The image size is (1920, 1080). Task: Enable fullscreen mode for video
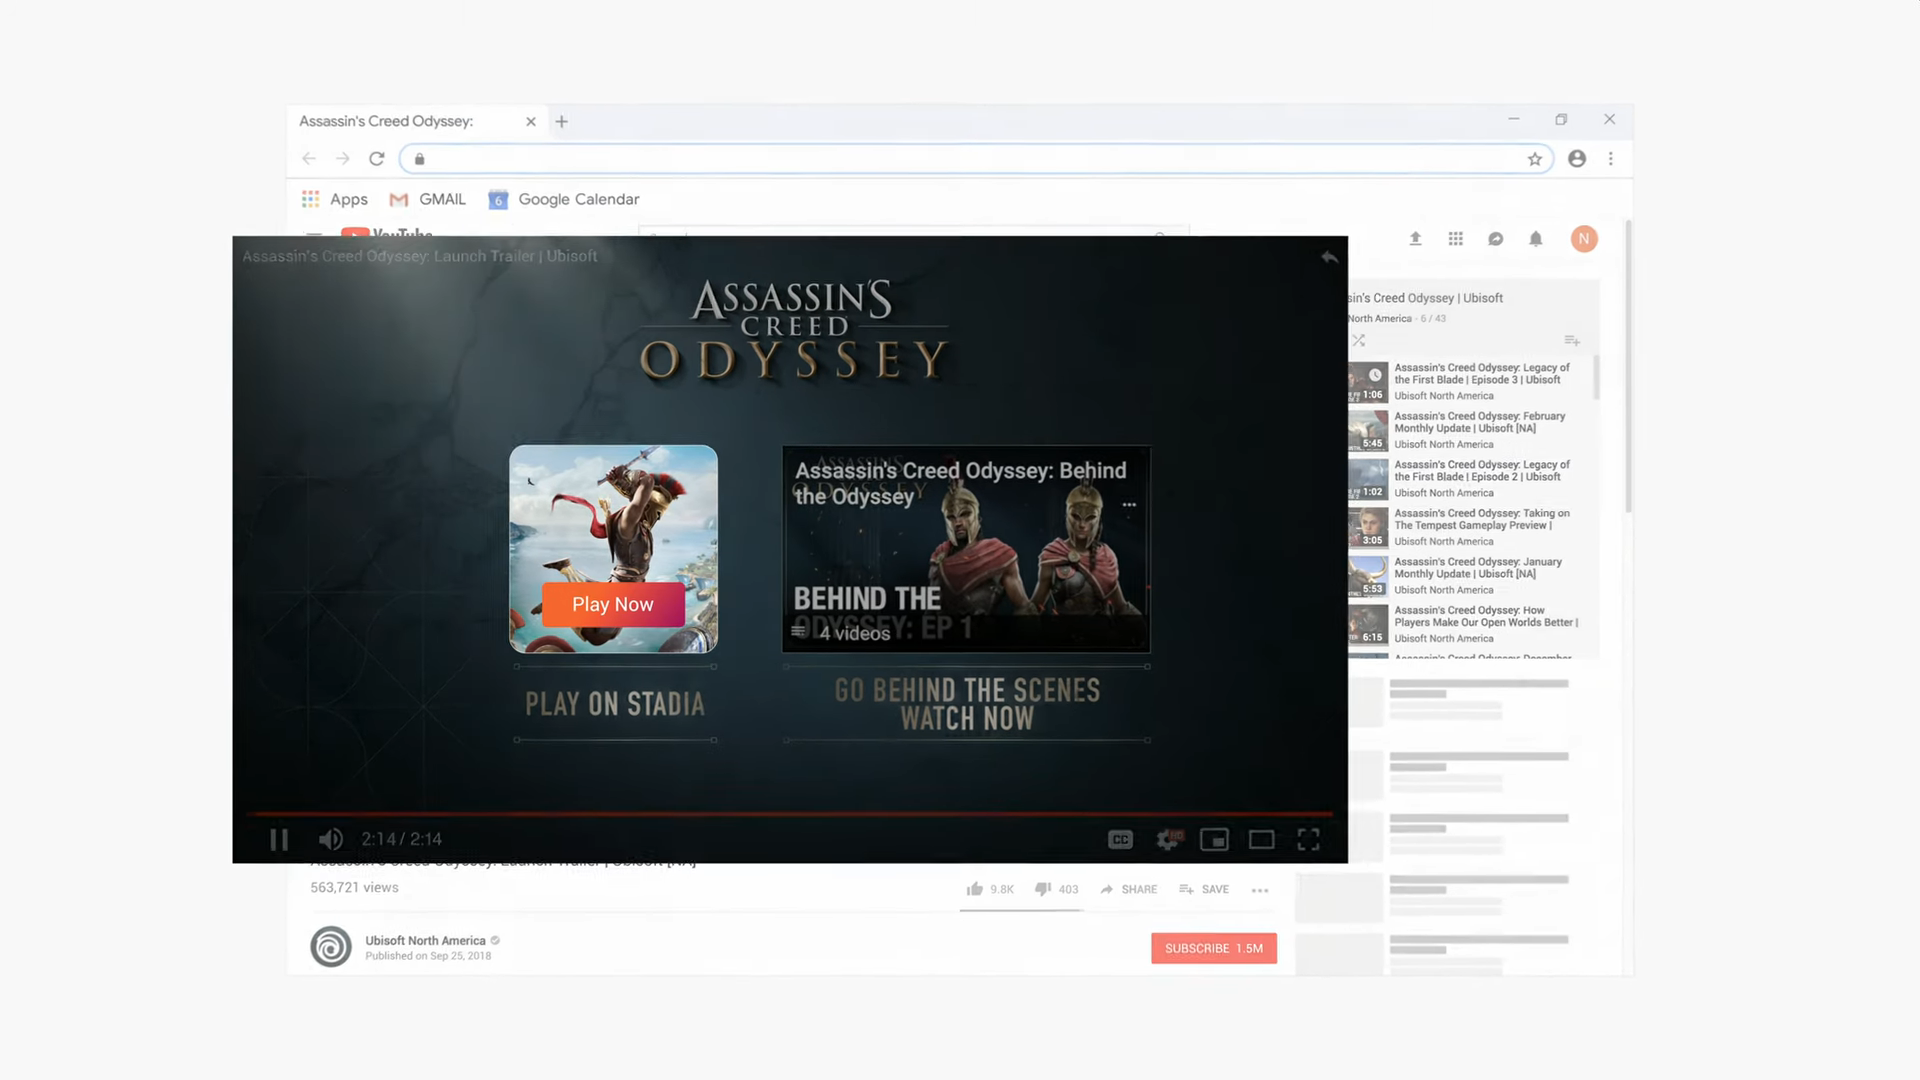pos(1309,839)
